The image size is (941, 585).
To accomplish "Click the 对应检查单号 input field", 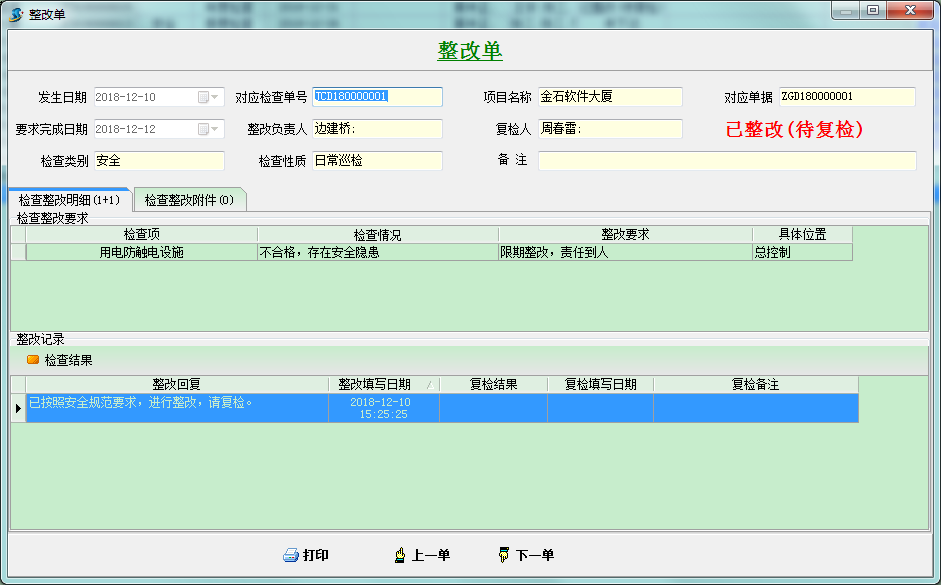I will [x=377, y=97].
